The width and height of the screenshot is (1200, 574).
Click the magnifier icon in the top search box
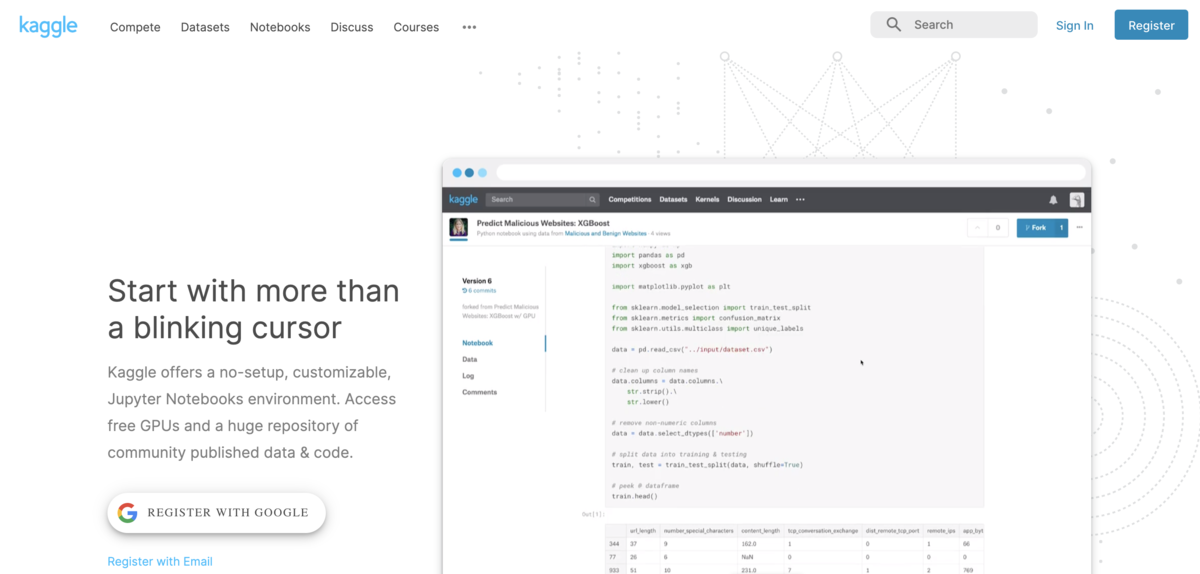point(894,25)
